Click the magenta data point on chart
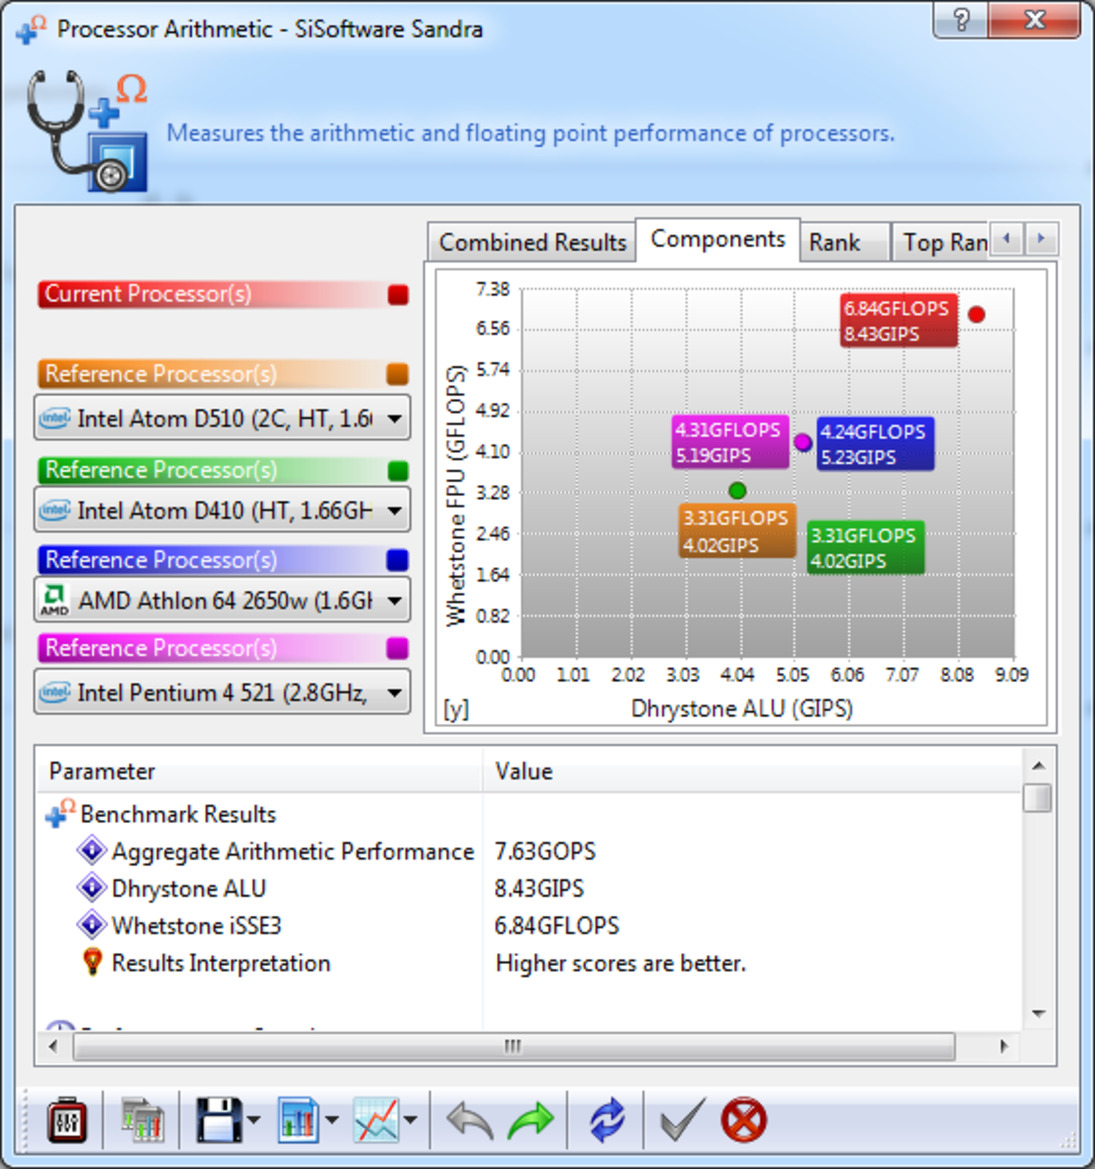 pos(803,442)
